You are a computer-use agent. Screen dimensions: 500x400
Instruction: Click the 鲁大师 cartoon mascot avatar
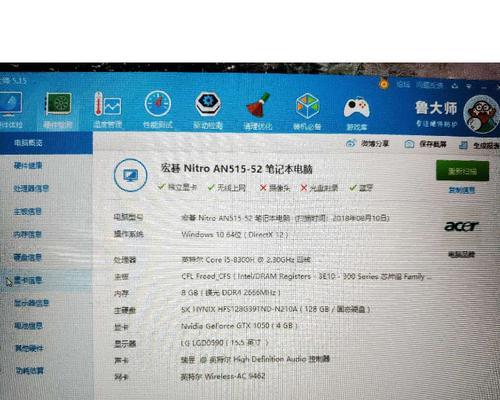482,114
